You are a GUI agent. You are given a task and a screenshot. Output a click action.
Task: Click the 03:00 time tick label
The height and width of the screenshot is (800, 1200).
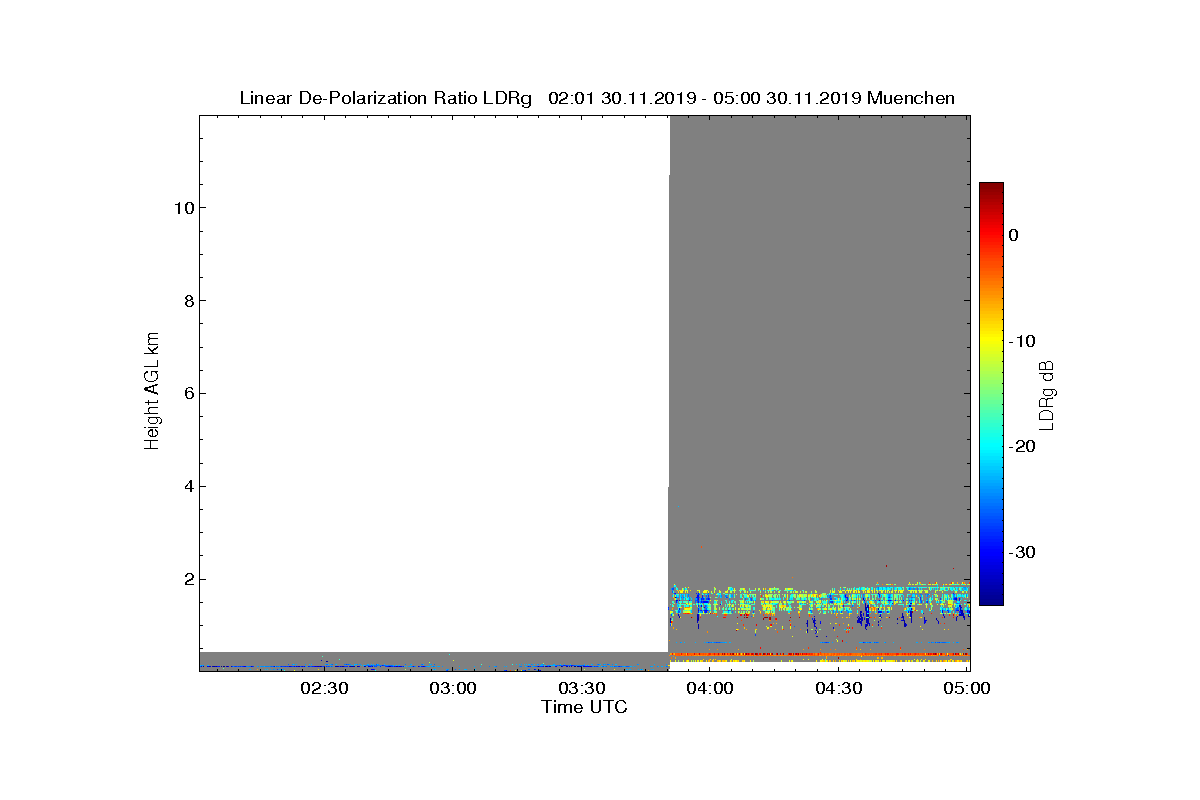click(453, 689)
